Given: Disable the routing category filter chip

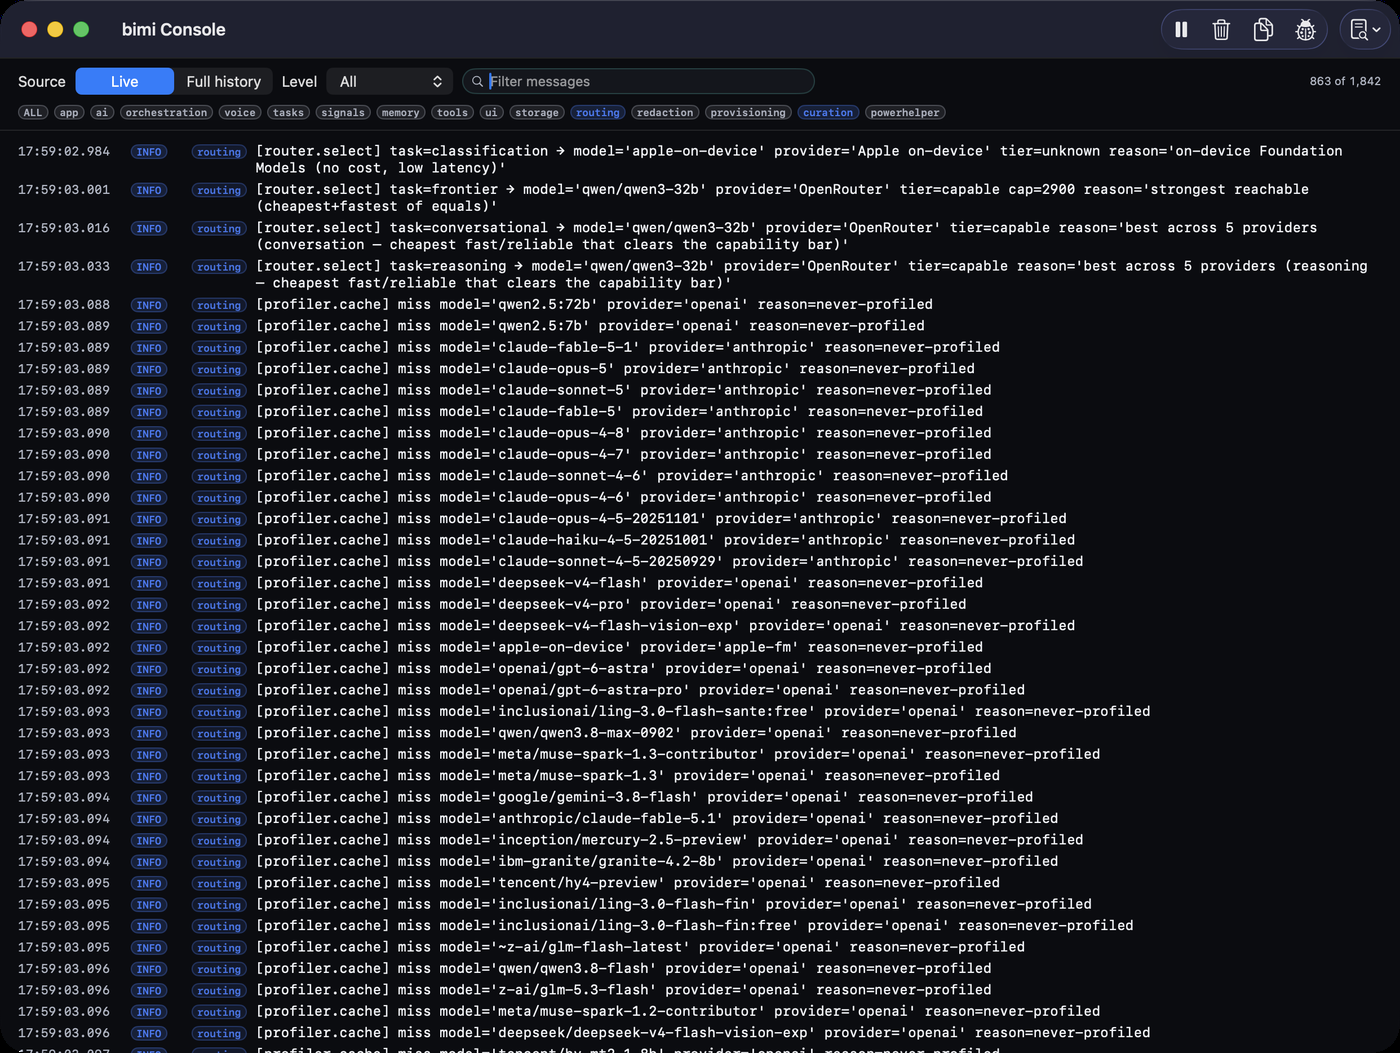Looking at the screenshot, I should (x=598, y=113).
